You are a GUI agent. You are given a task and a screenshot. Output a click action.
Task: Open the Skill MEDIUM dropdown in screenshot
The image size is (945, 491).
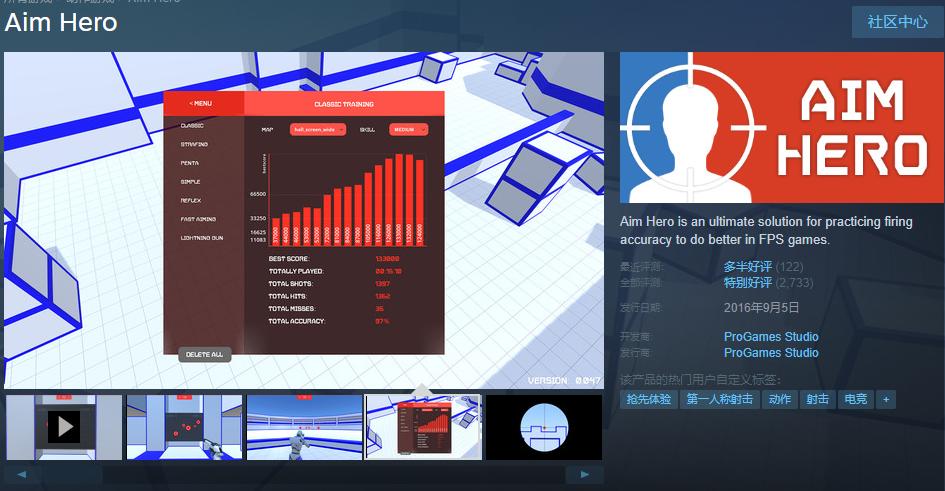(408, 129)
